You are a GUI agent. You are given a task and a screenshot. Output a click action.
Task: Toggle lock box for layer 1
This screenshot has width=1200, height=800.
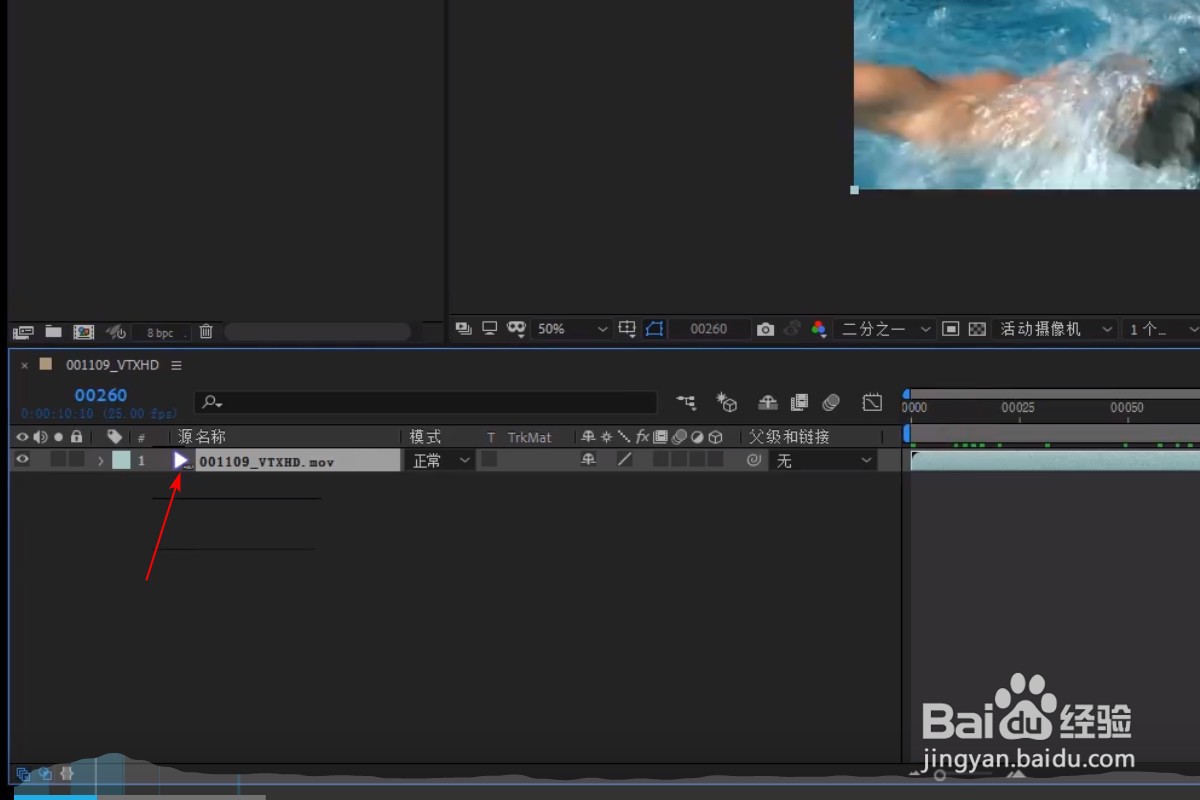pyautogui.click(x=76, y=460)
